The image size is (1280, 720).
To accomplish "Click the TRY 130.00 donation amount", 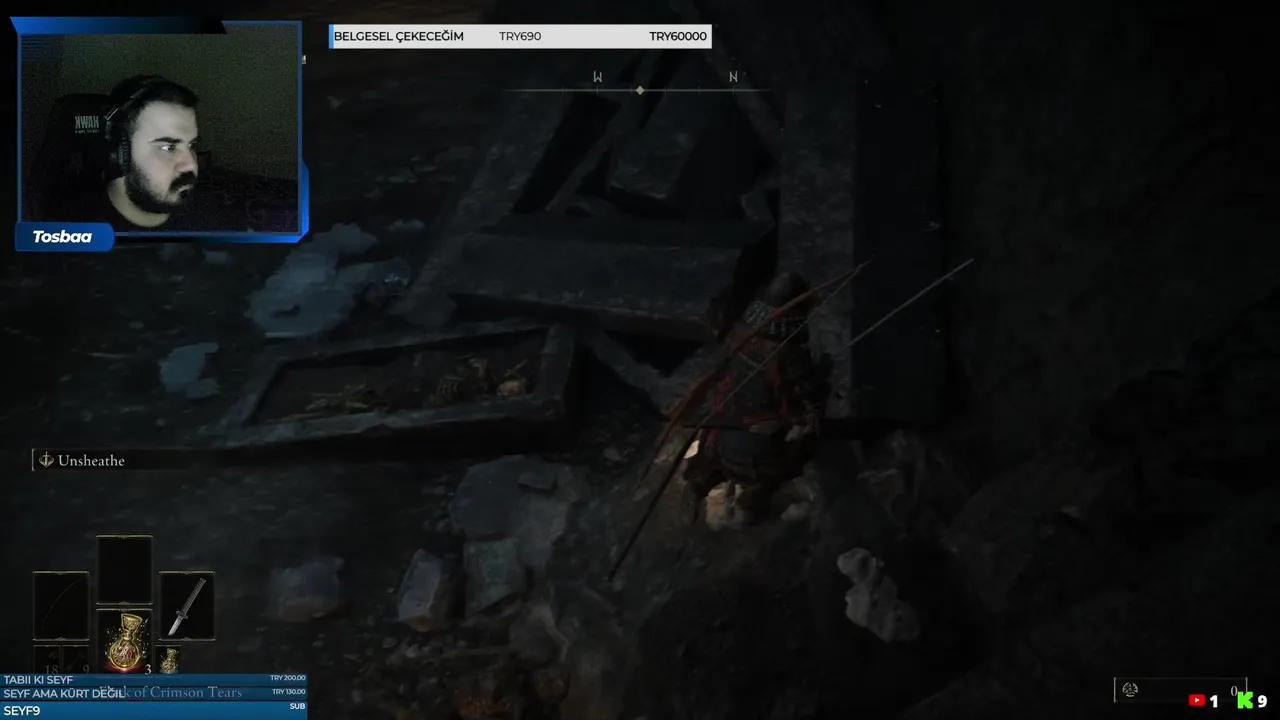I will pos(288,691).
